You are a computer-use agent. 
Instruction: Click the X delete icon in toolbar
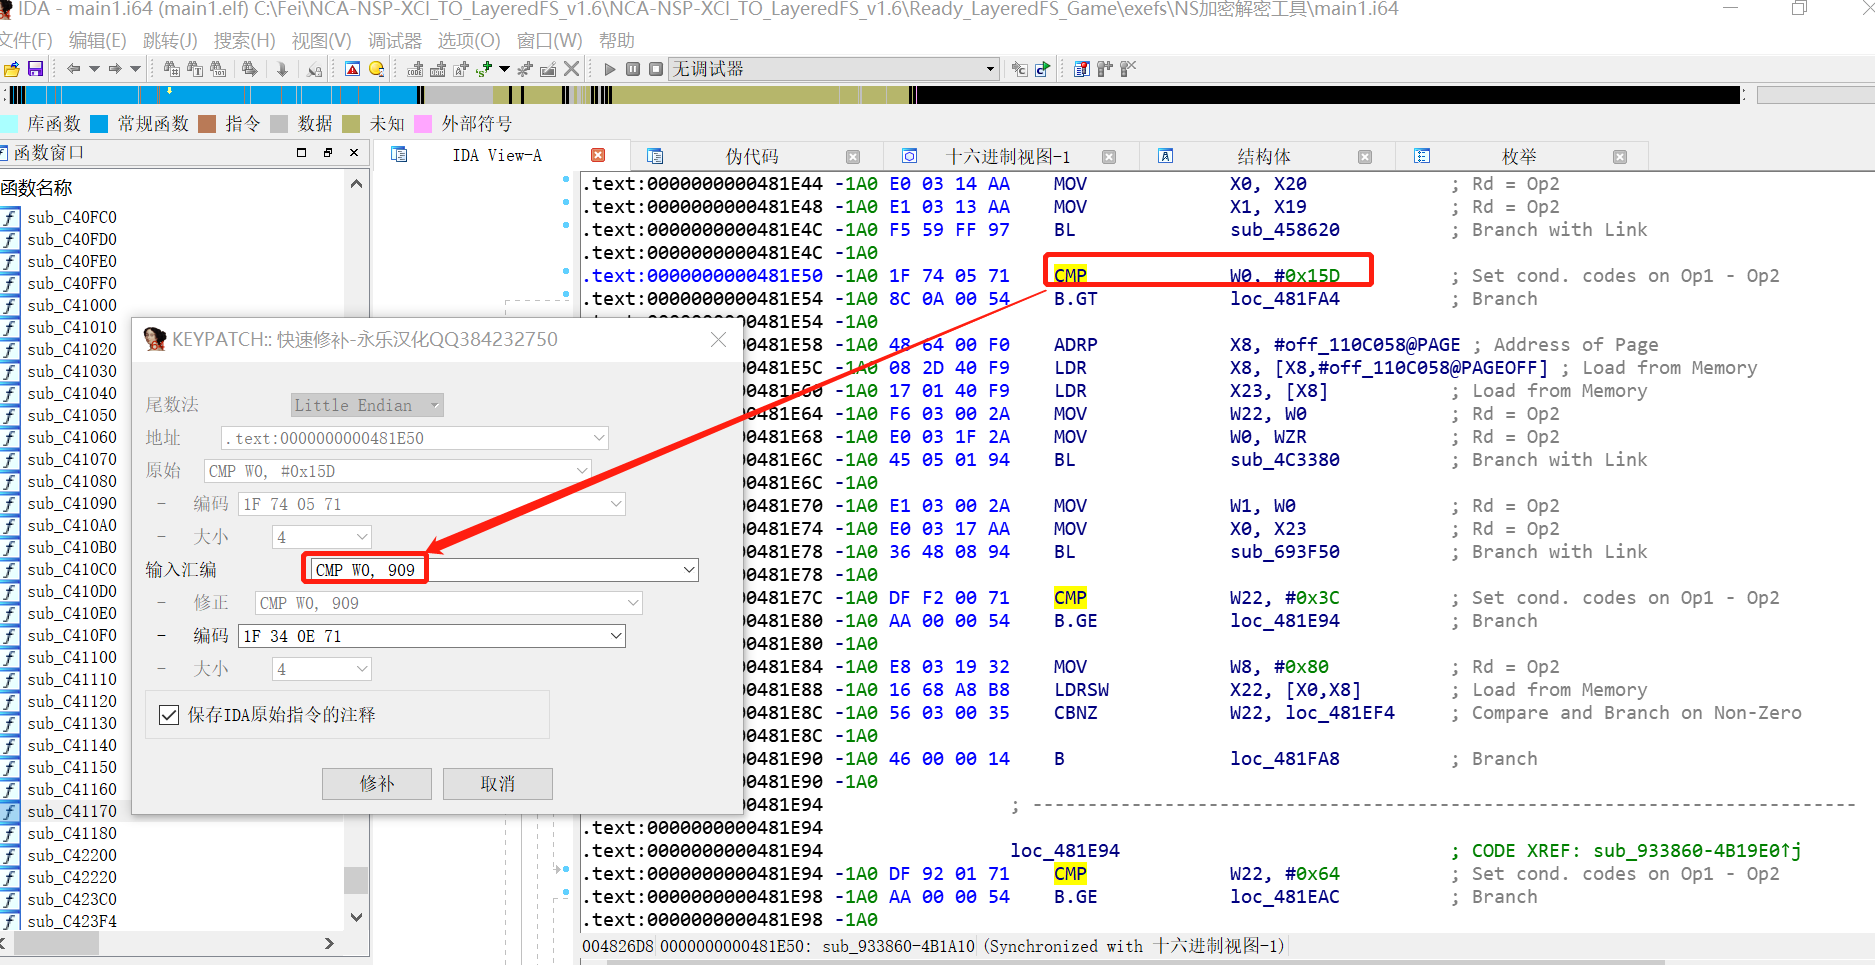[571, 69]
